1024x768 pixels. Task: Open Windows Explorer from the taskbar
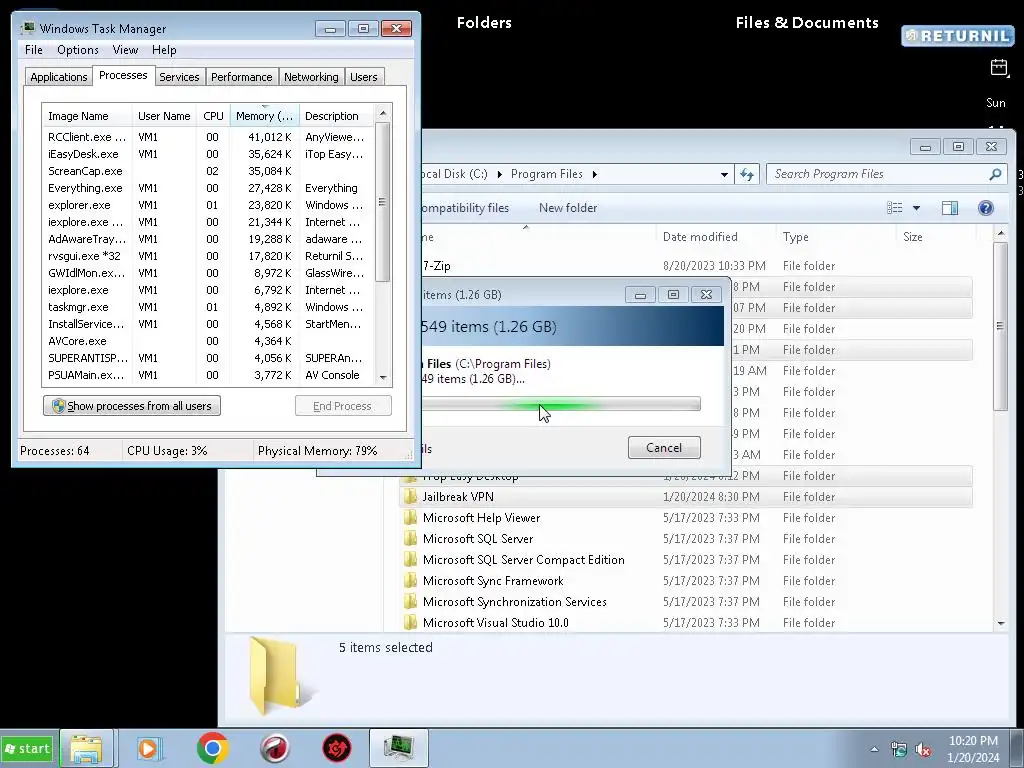tap(87, 748)
